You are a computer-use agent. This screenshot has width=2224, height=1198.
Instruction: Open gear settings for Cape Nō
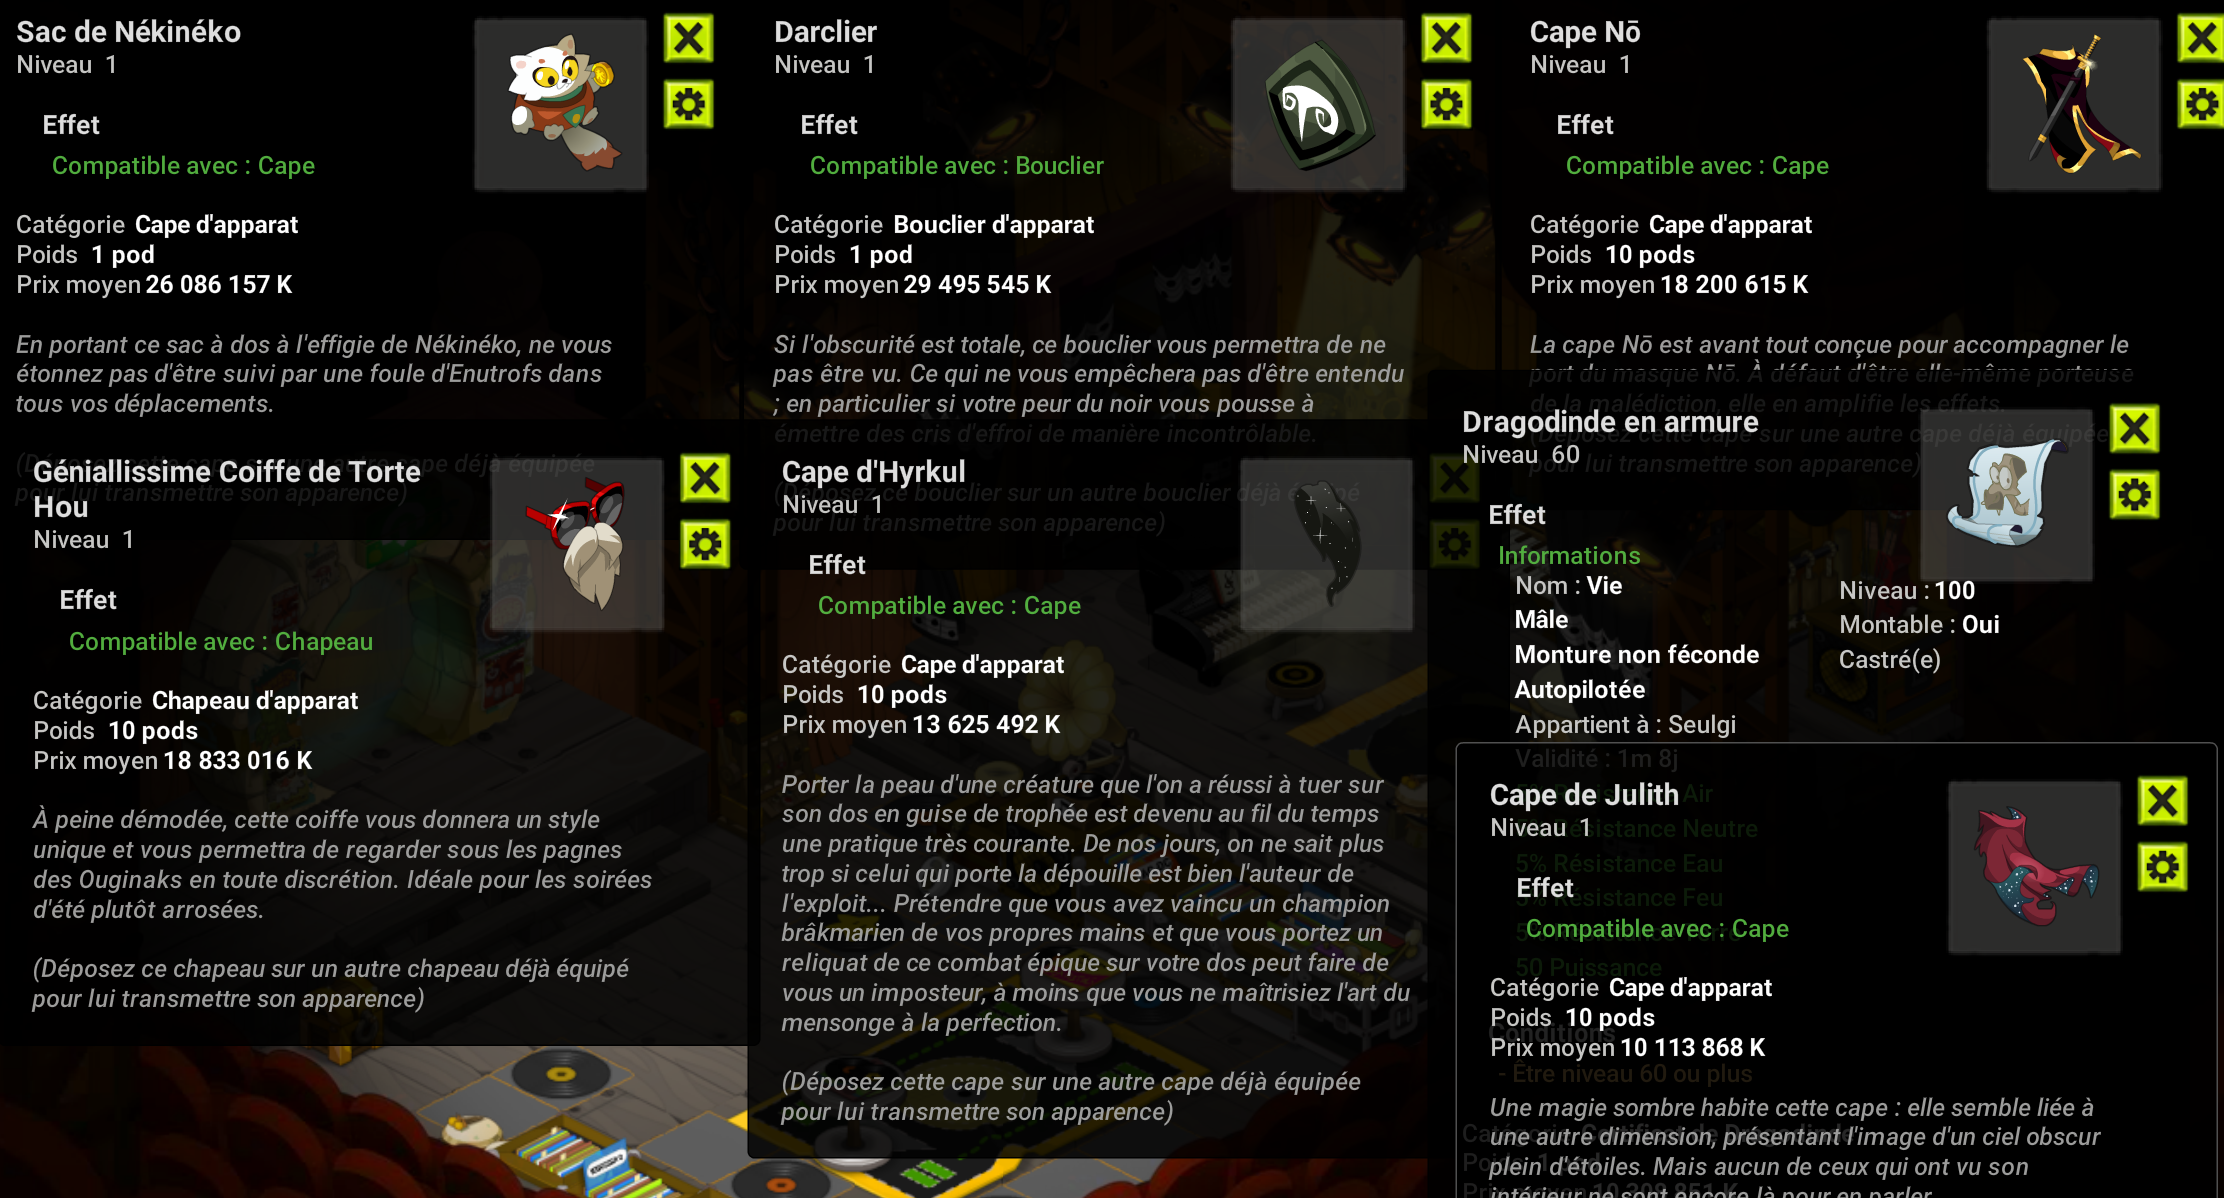2201,104
